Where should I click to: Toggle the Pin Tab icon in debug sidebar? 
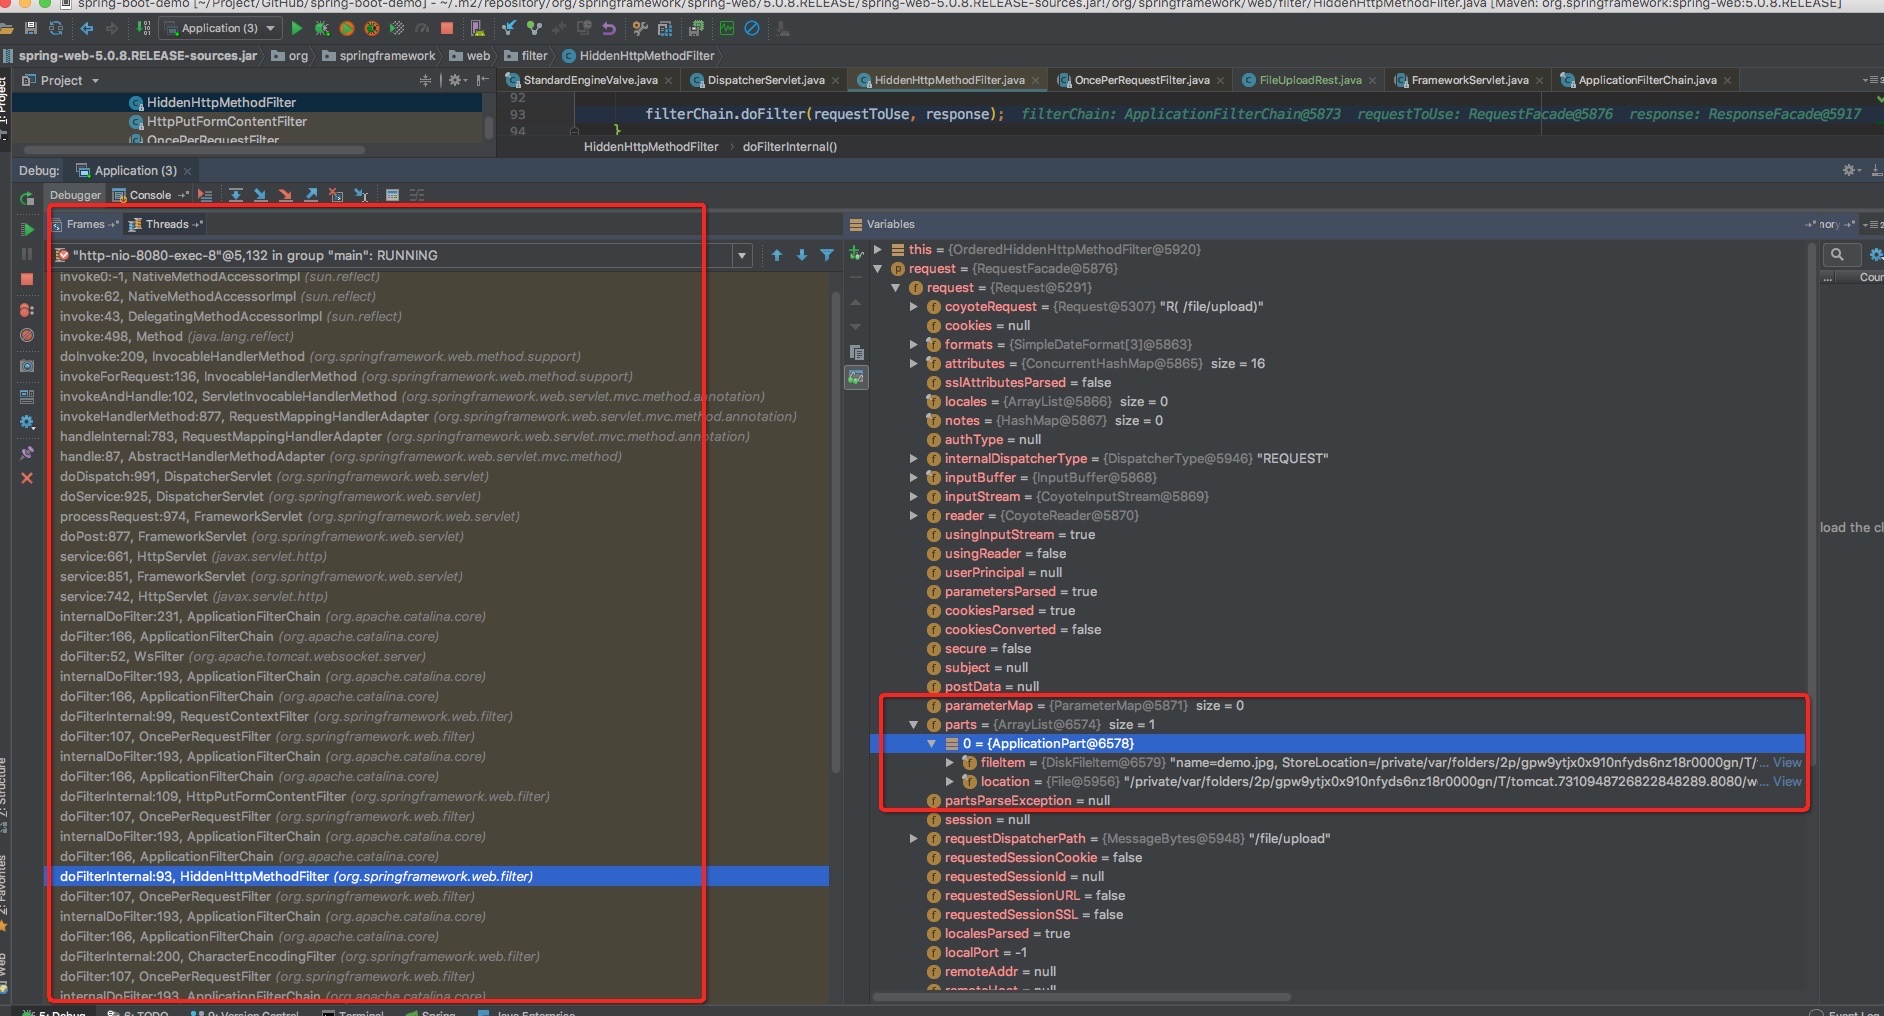(x=27, y=453)
